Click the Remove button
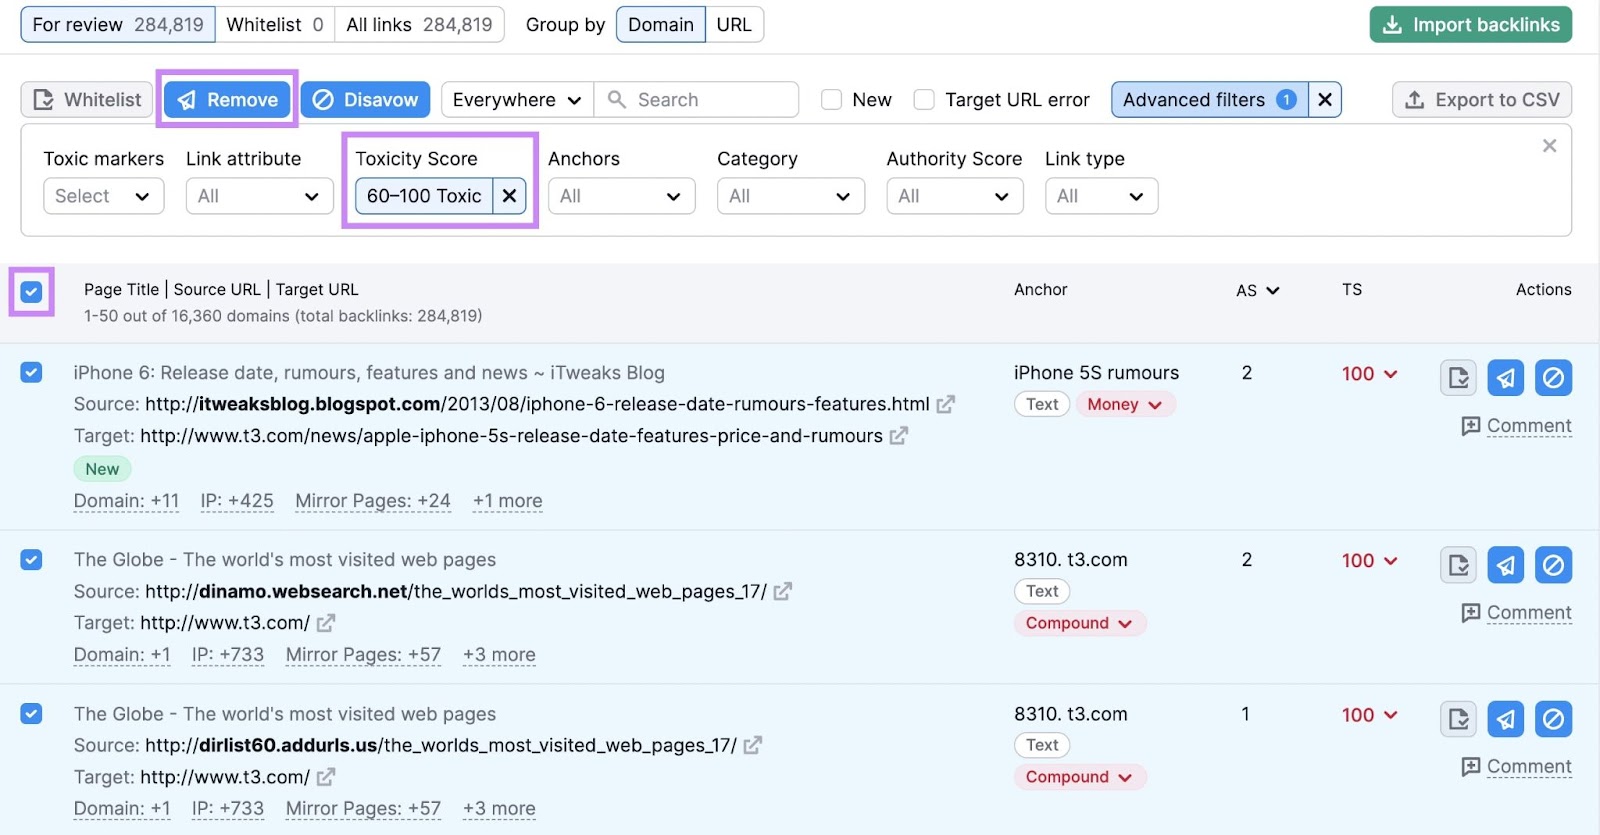 [x=227, y=100]
